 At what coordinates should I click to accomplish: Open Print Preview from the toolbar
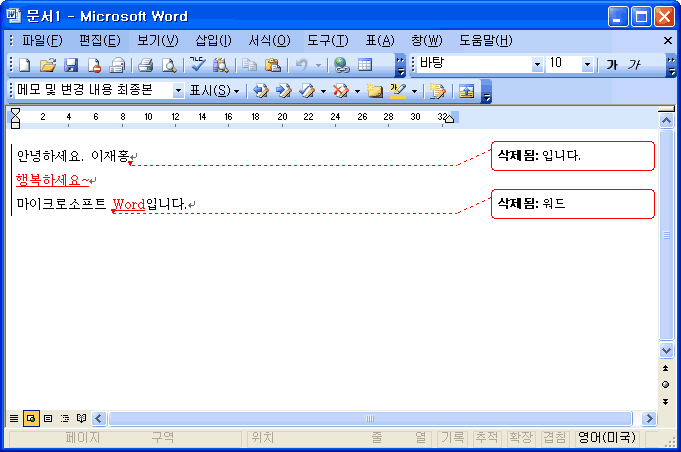coord(169,65)
